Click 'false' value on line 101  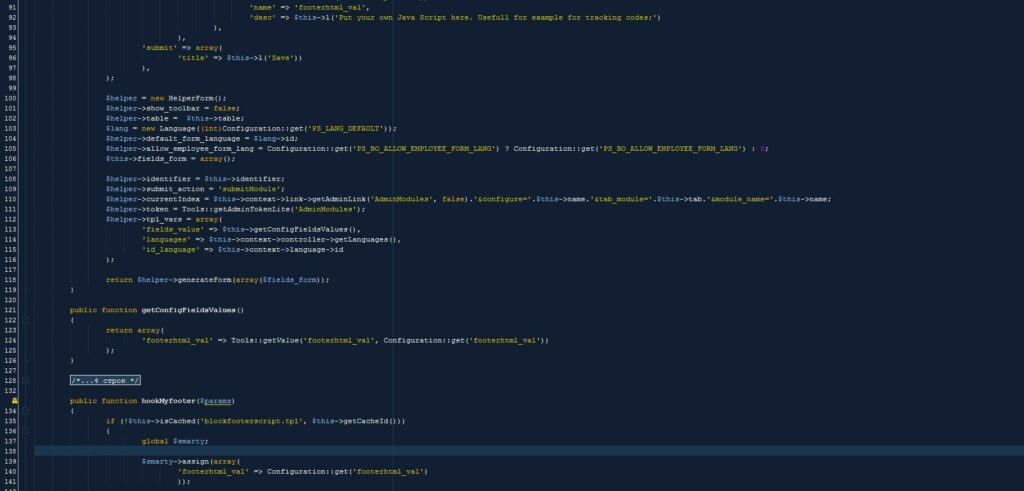(x=224, y=108)
